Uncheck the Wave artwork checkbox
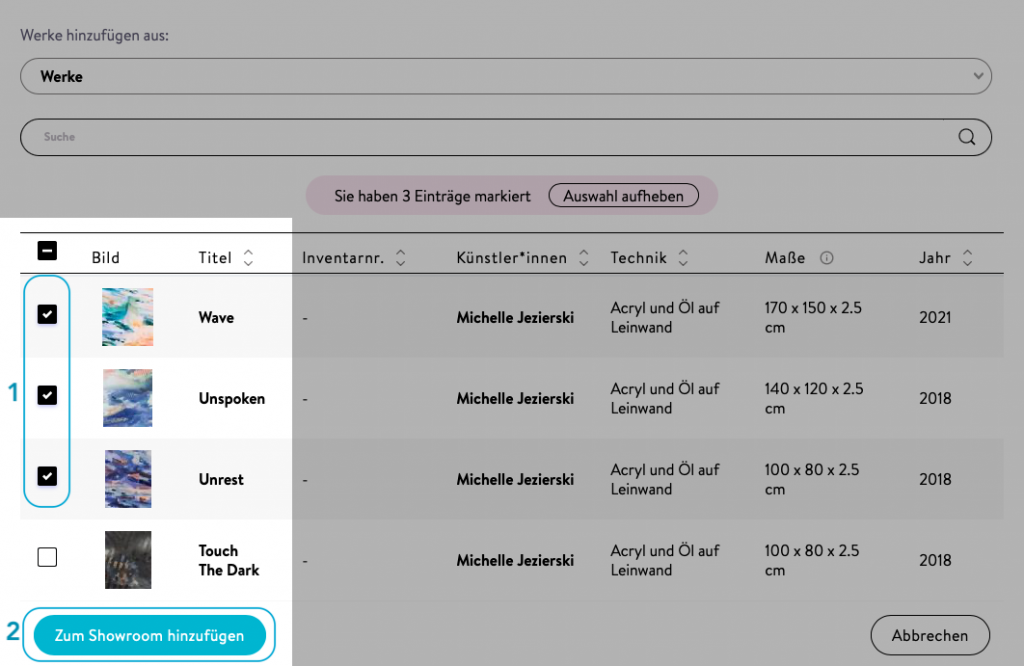This screenshot has height=666, width=1024. (47, 315)
